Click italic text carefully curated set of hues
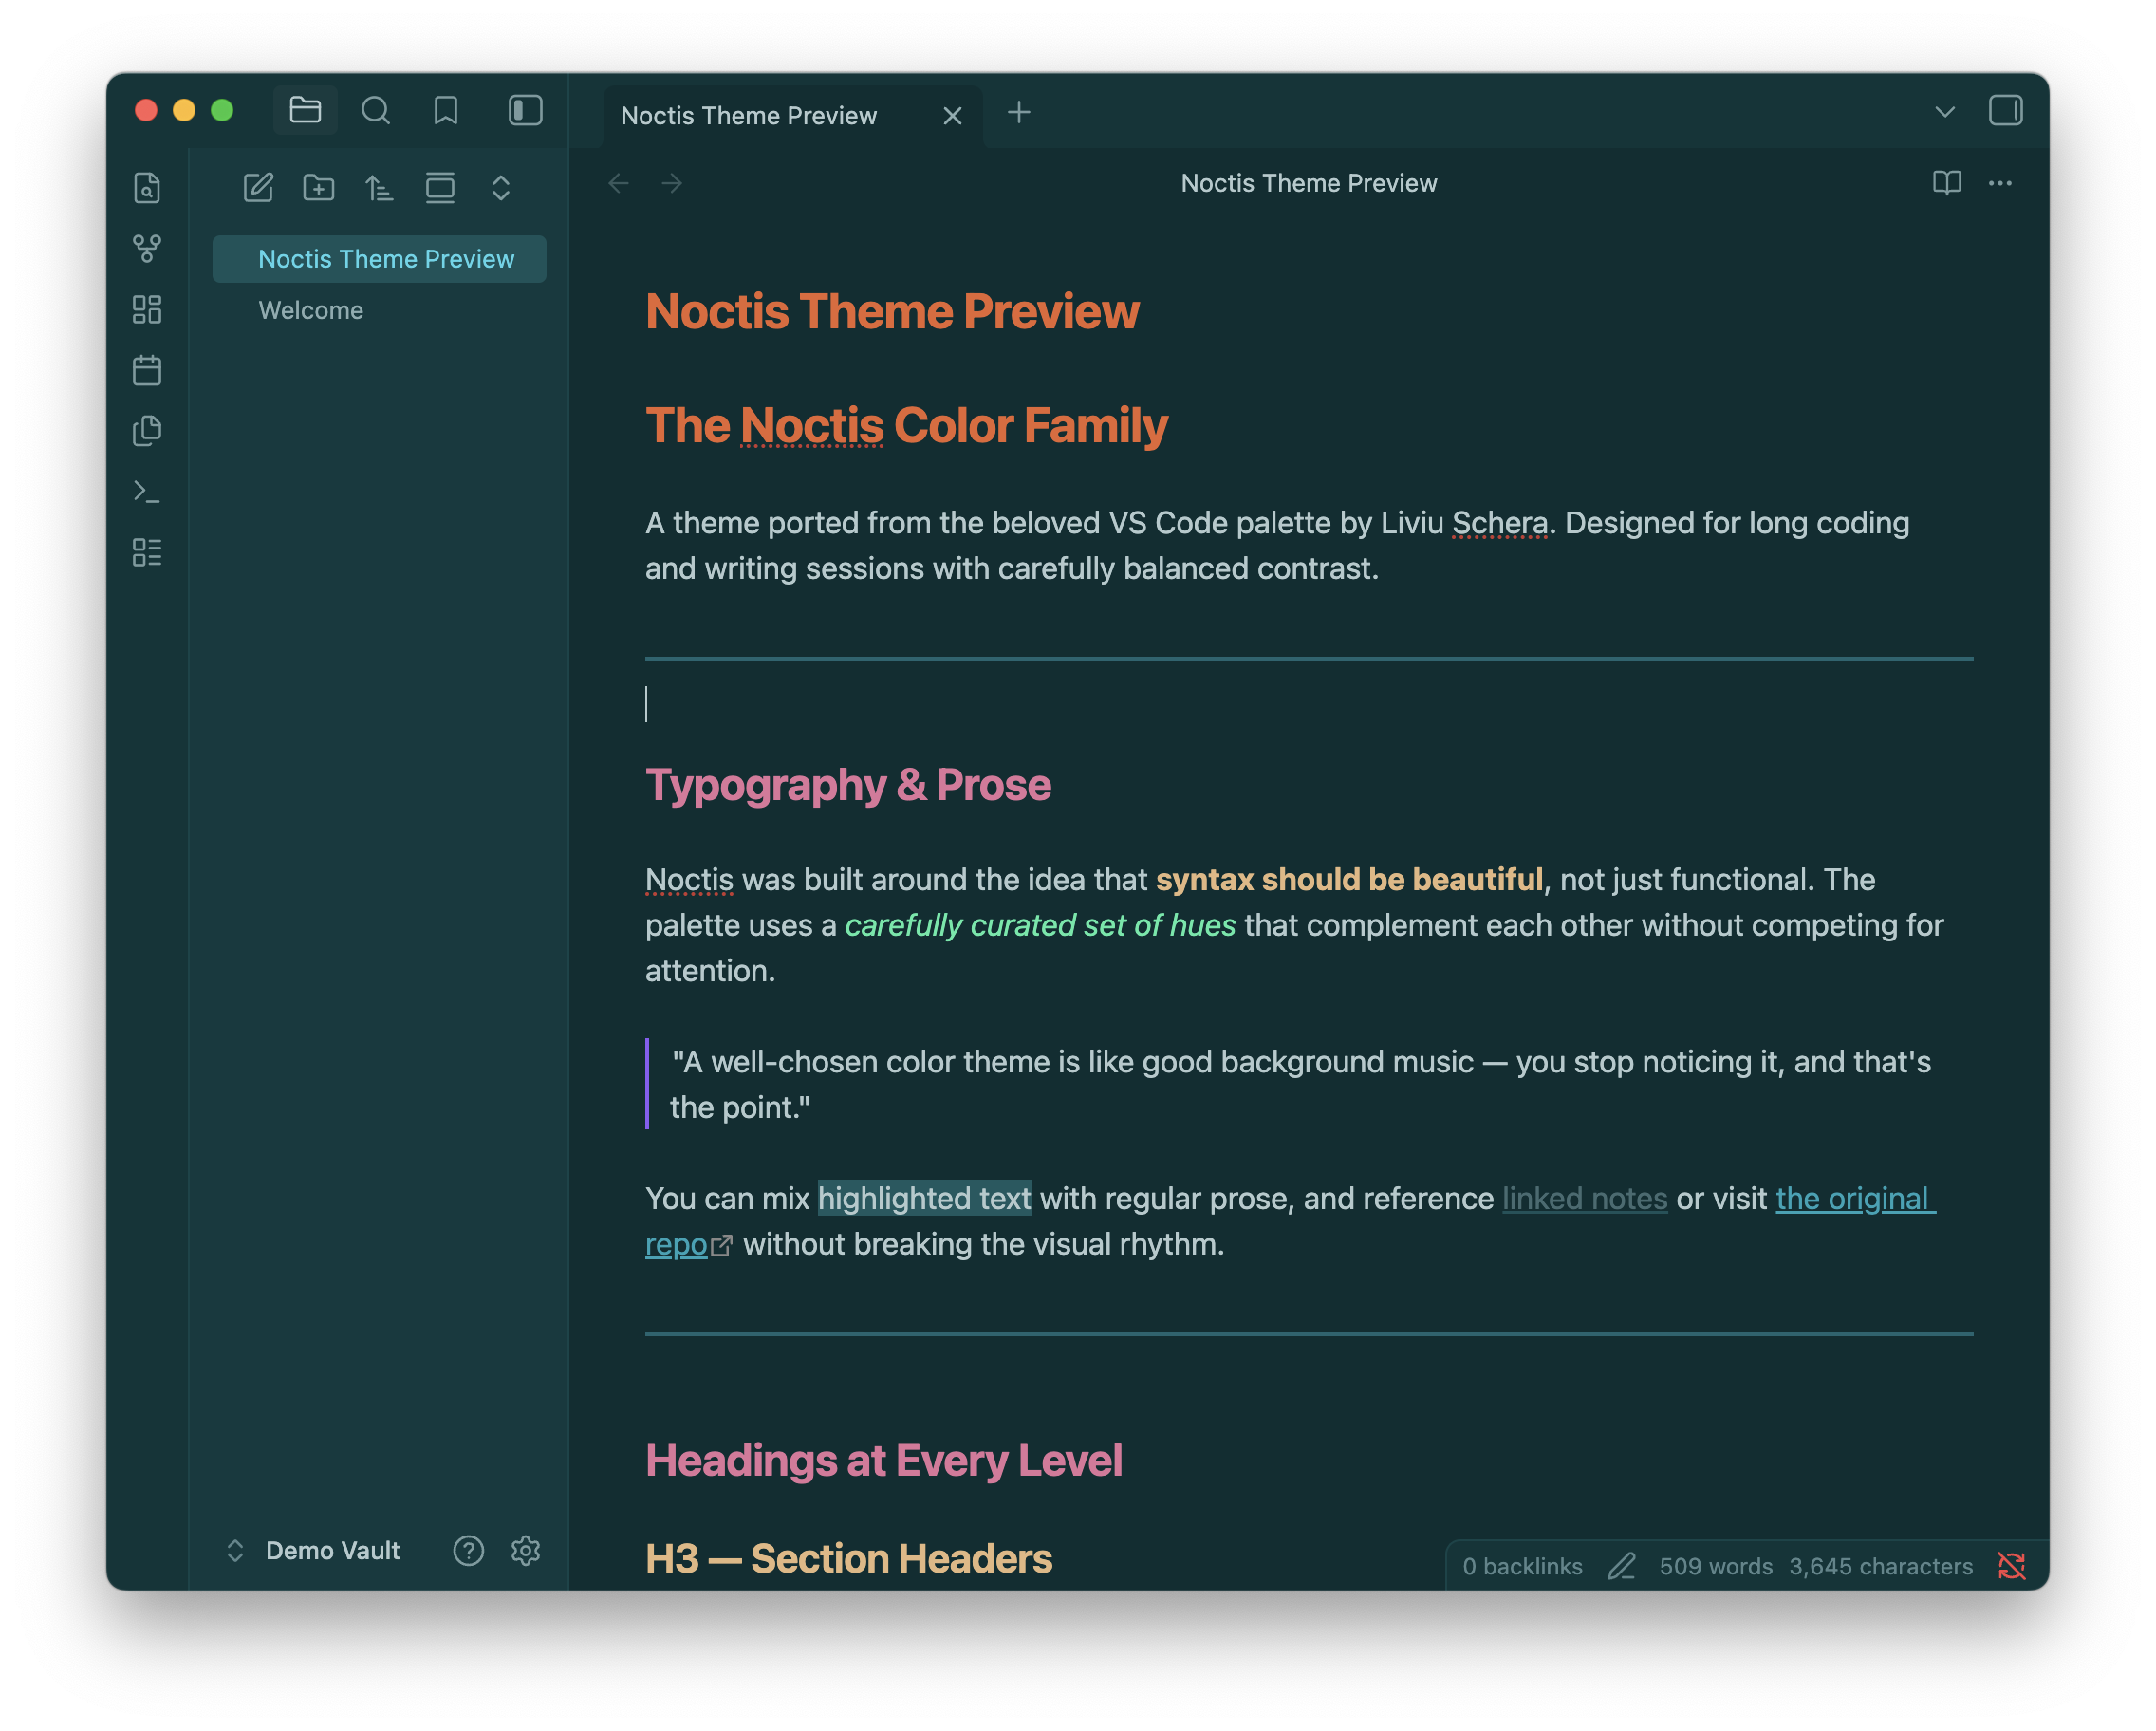 pyautogui.click(x=1040, y=925)
